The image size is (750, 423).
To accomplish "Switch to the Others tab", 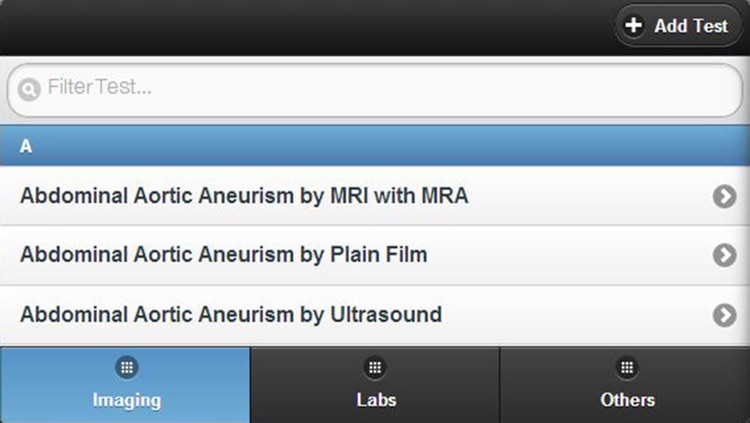I will tap(625, 385).
